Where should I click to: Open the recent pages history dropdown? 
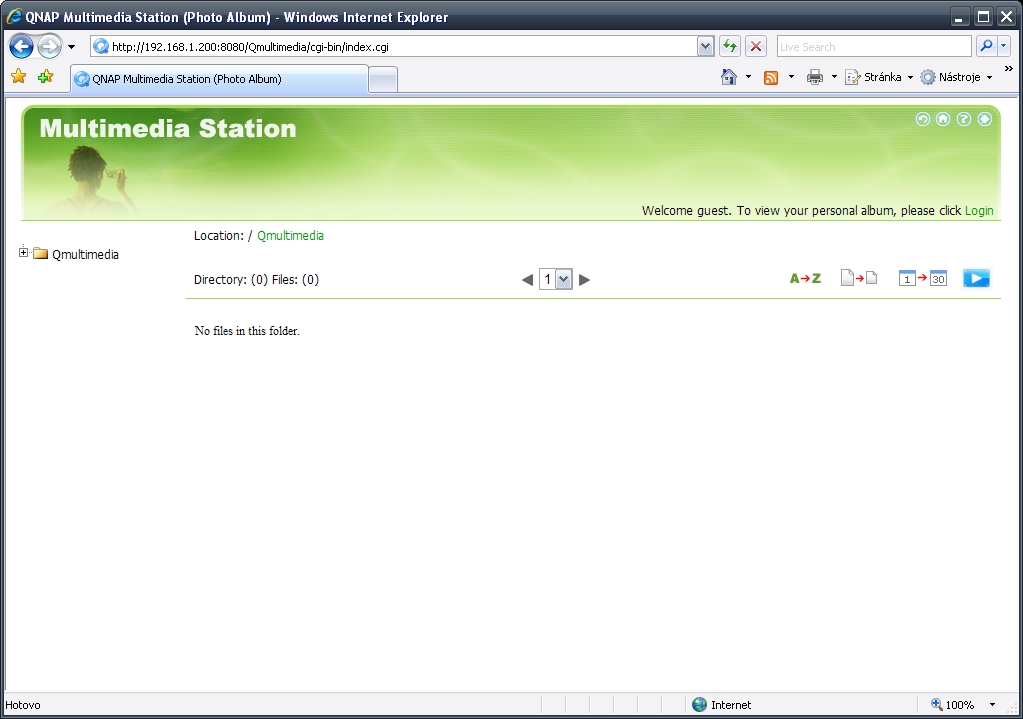(x=71, y=47)
